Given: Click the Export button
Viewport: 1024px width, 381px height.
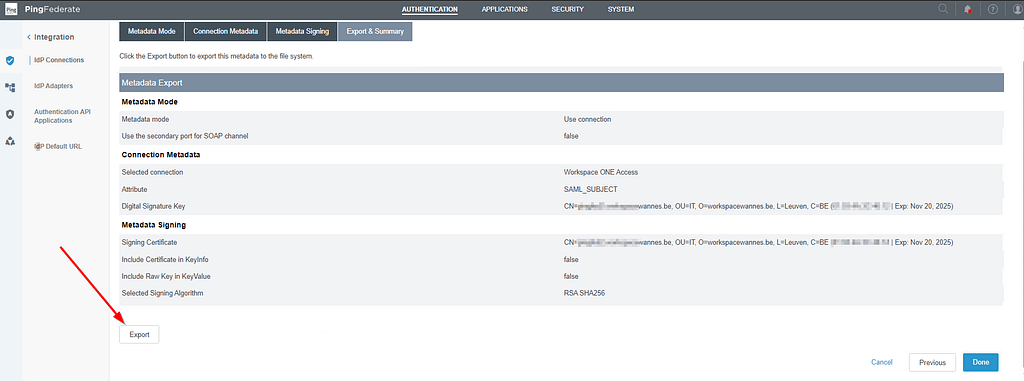Looking at the screenshot, I should [139, 335].
